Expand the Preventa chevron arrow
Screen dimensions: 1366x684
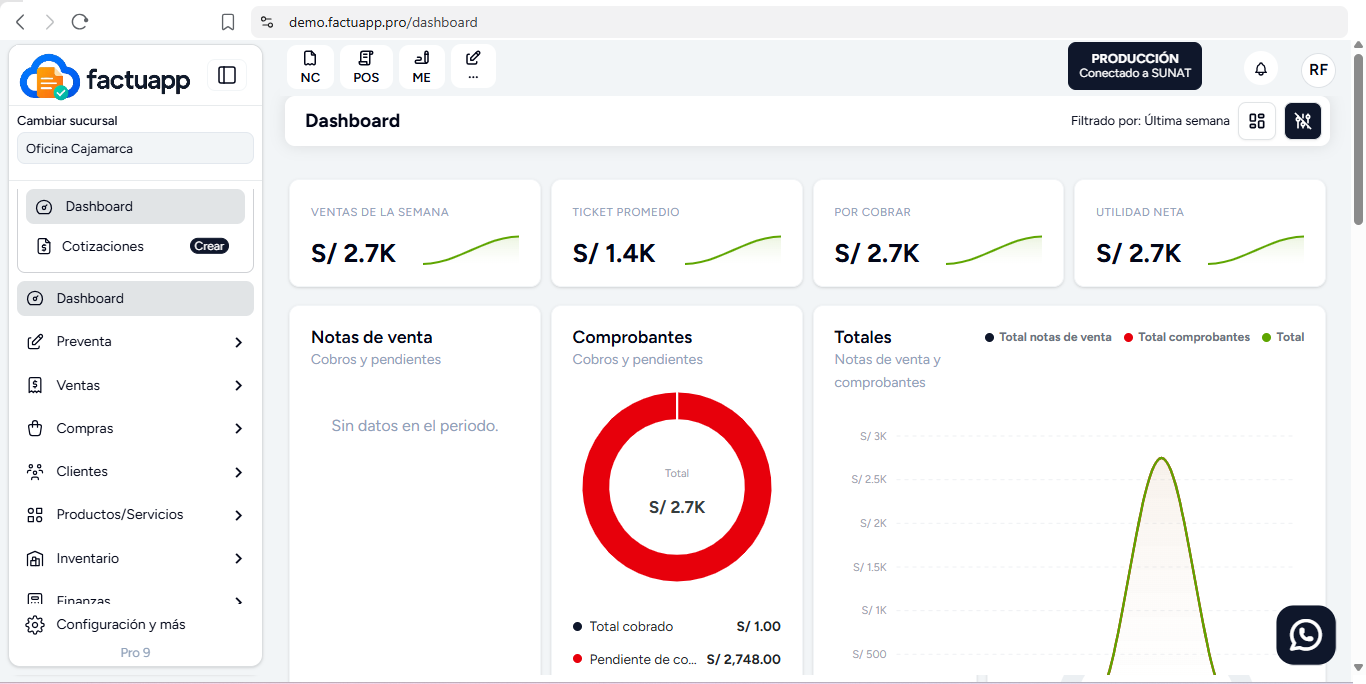pos(238,342)
